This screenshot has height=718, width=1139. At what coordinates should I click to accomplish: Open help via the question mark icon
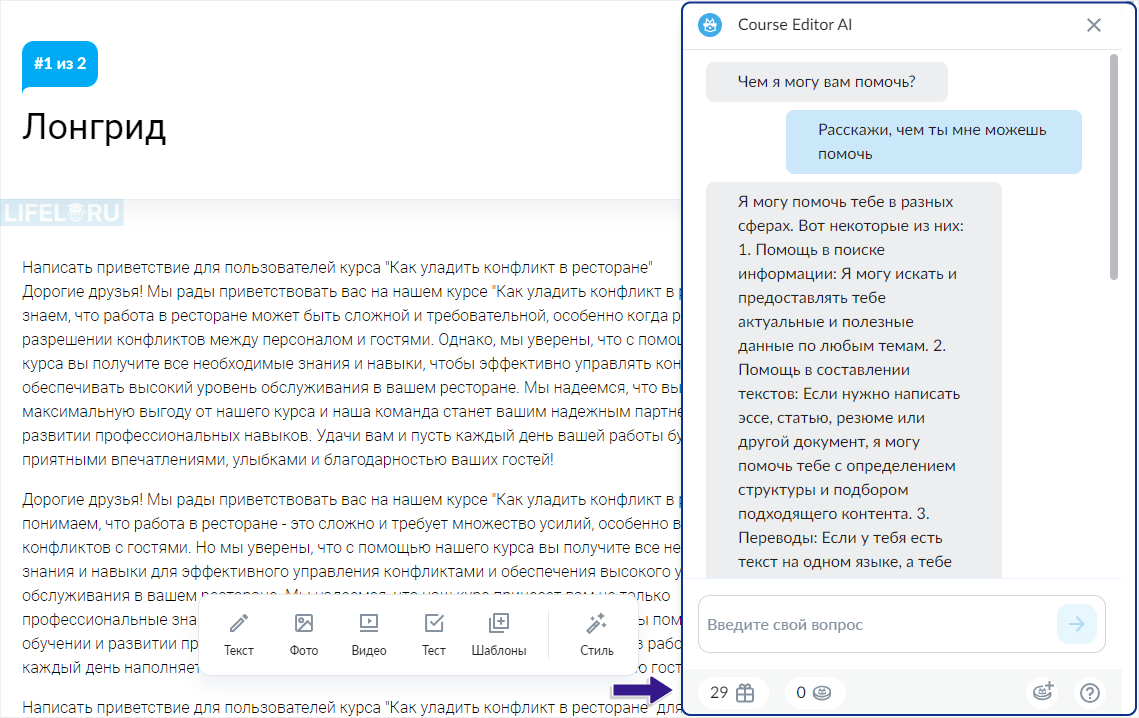pos(1089,692)
